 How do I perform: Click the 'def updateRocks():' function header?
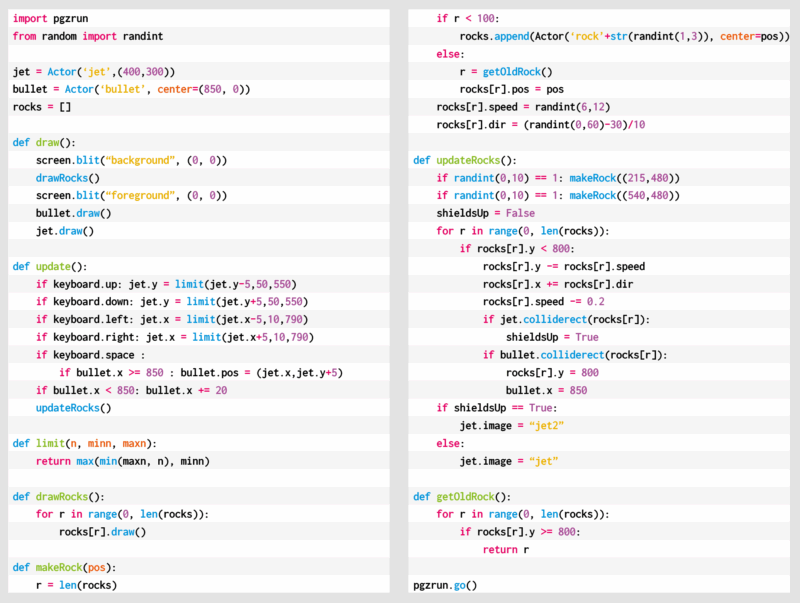point(466,160)
